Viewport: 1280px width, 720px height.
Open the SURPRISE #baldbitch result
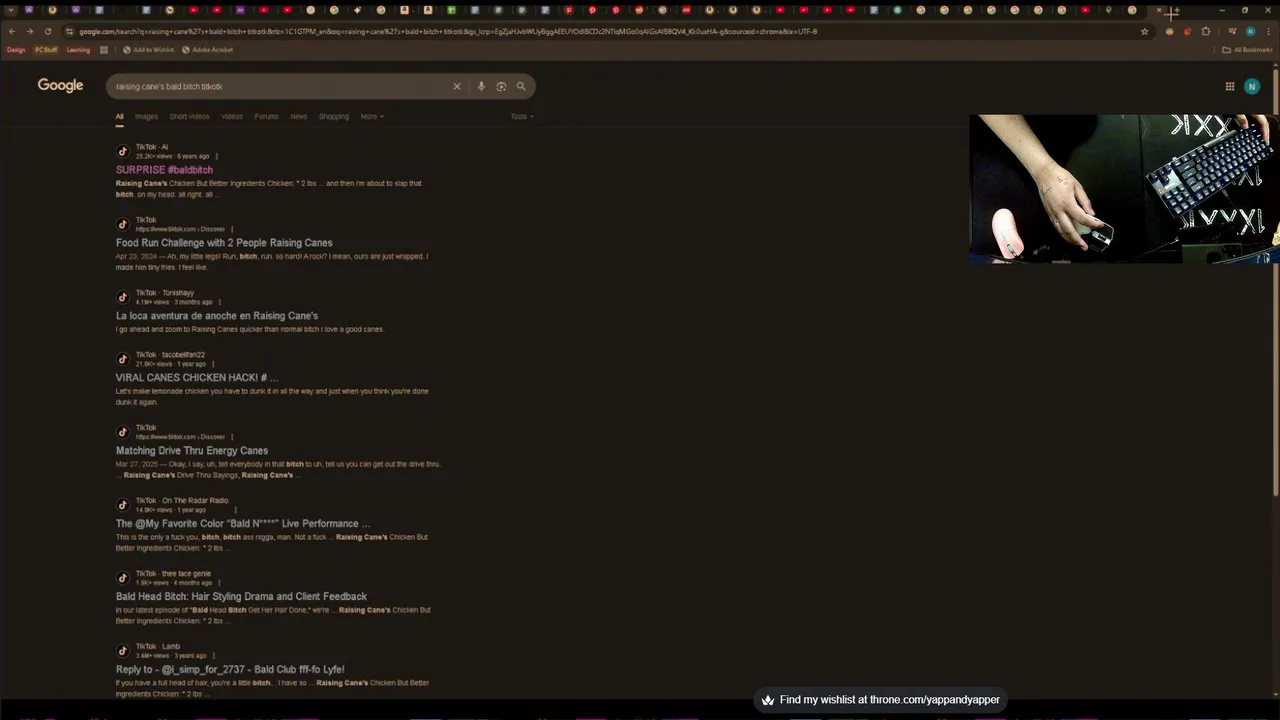pyautogui.click(x=164, y=170)
